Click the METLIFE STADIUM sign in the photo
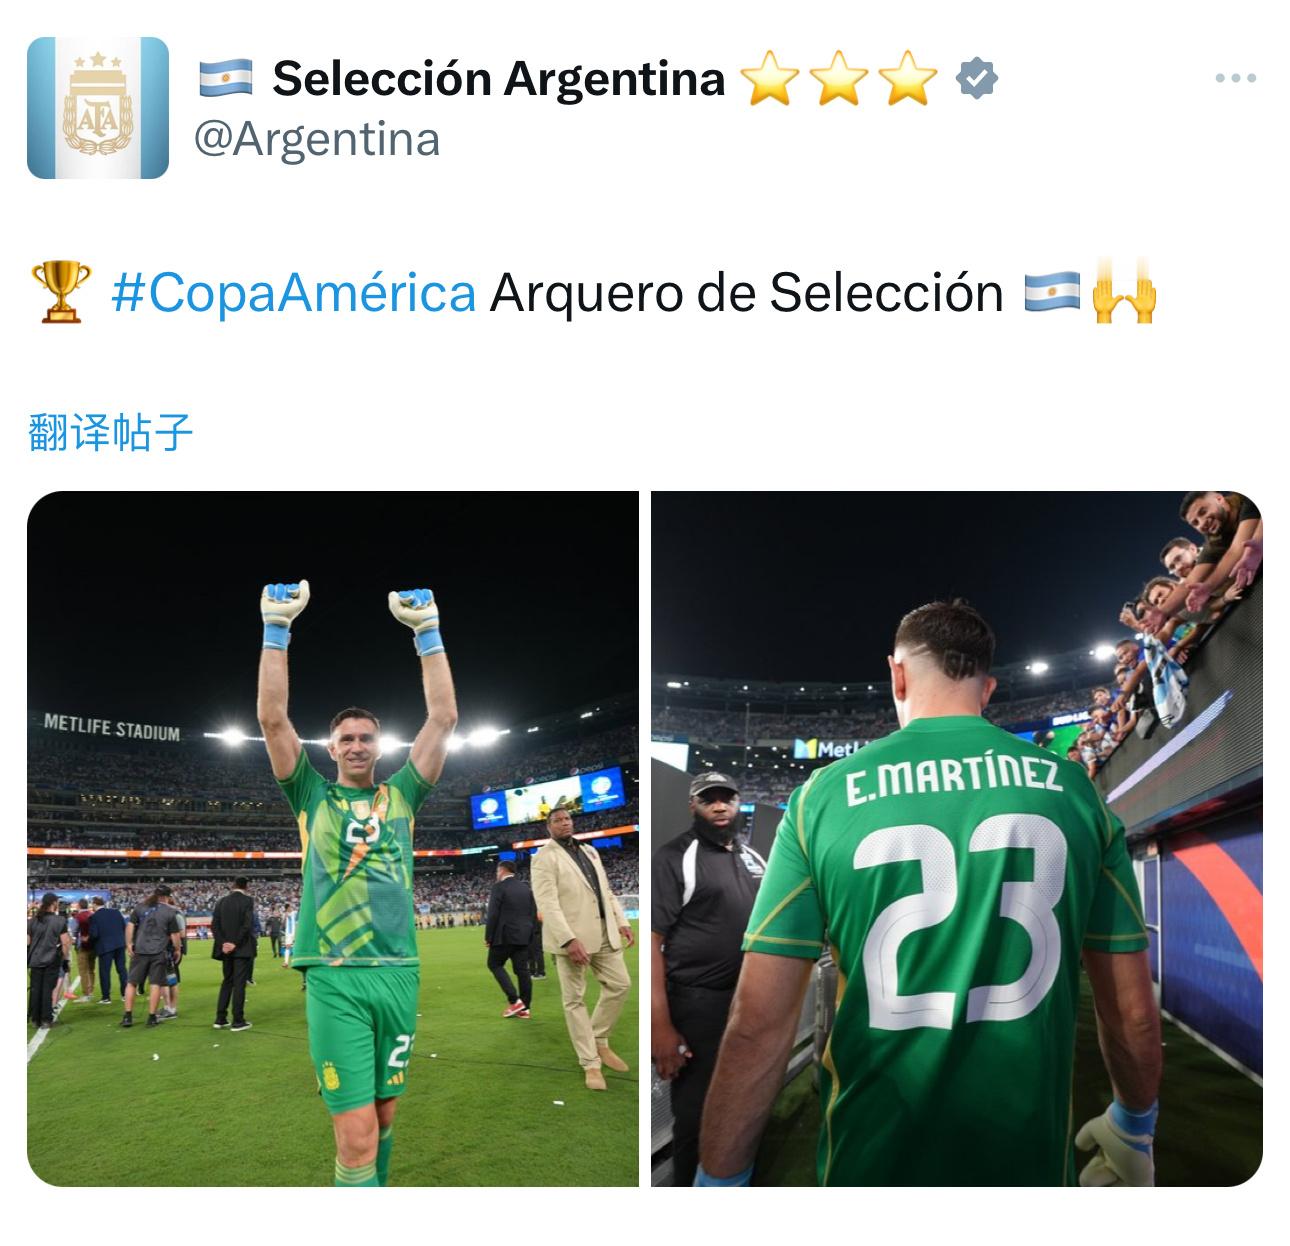This screenshot has height=1246, width=1290. point(112,726)
